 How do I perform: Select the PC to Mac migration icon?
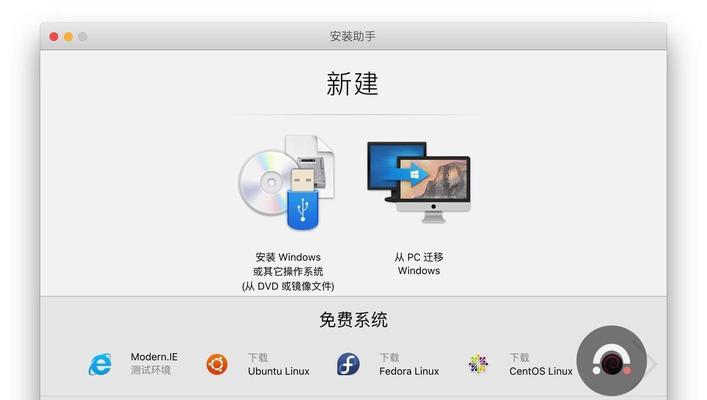coord(419,182)
